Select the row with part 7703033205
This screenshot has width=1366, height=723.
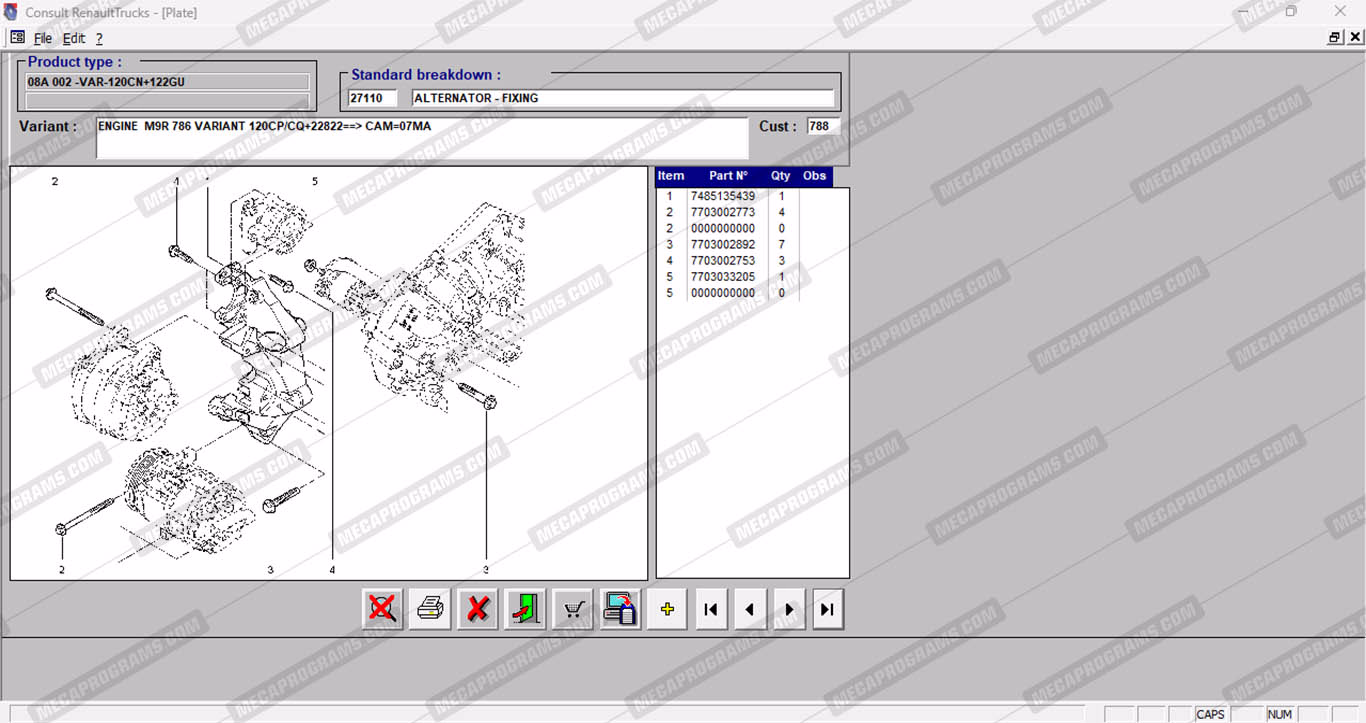[x=723, y=277]
